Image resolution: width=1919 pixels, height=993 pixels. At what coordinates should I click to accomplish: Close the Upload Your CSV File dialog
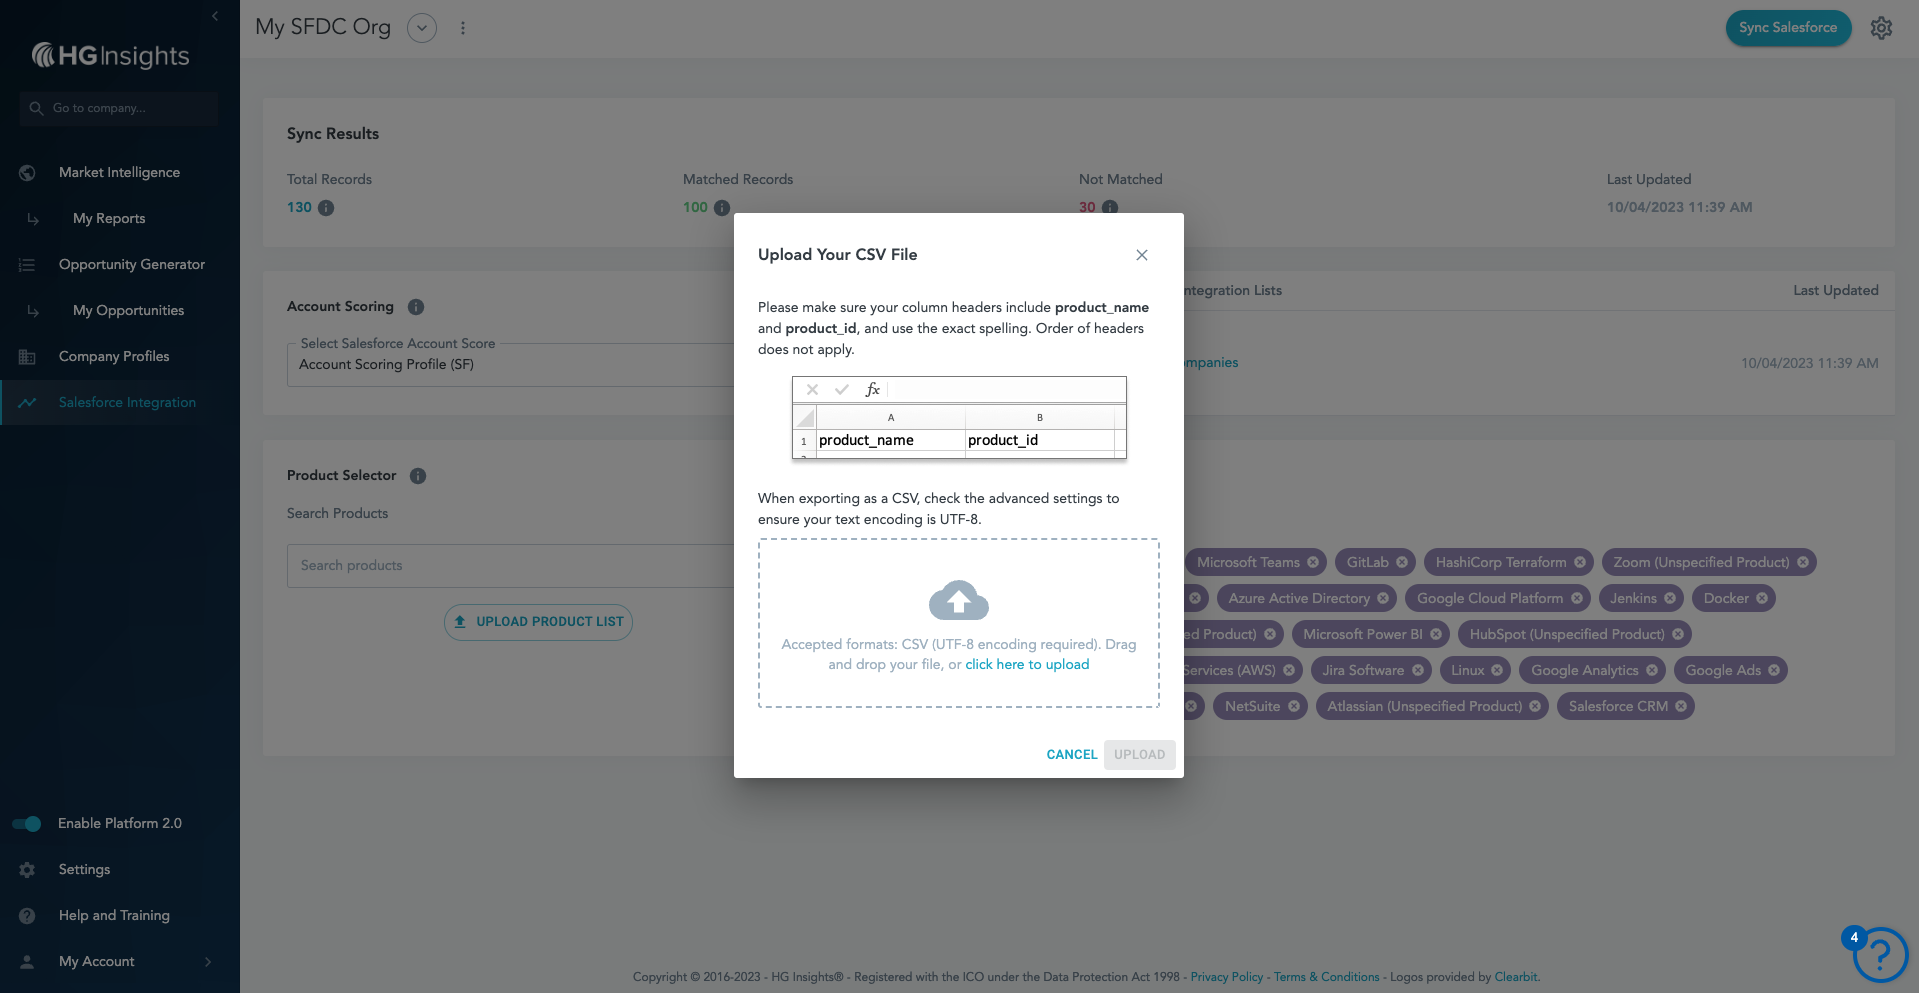coord(1141,255)
